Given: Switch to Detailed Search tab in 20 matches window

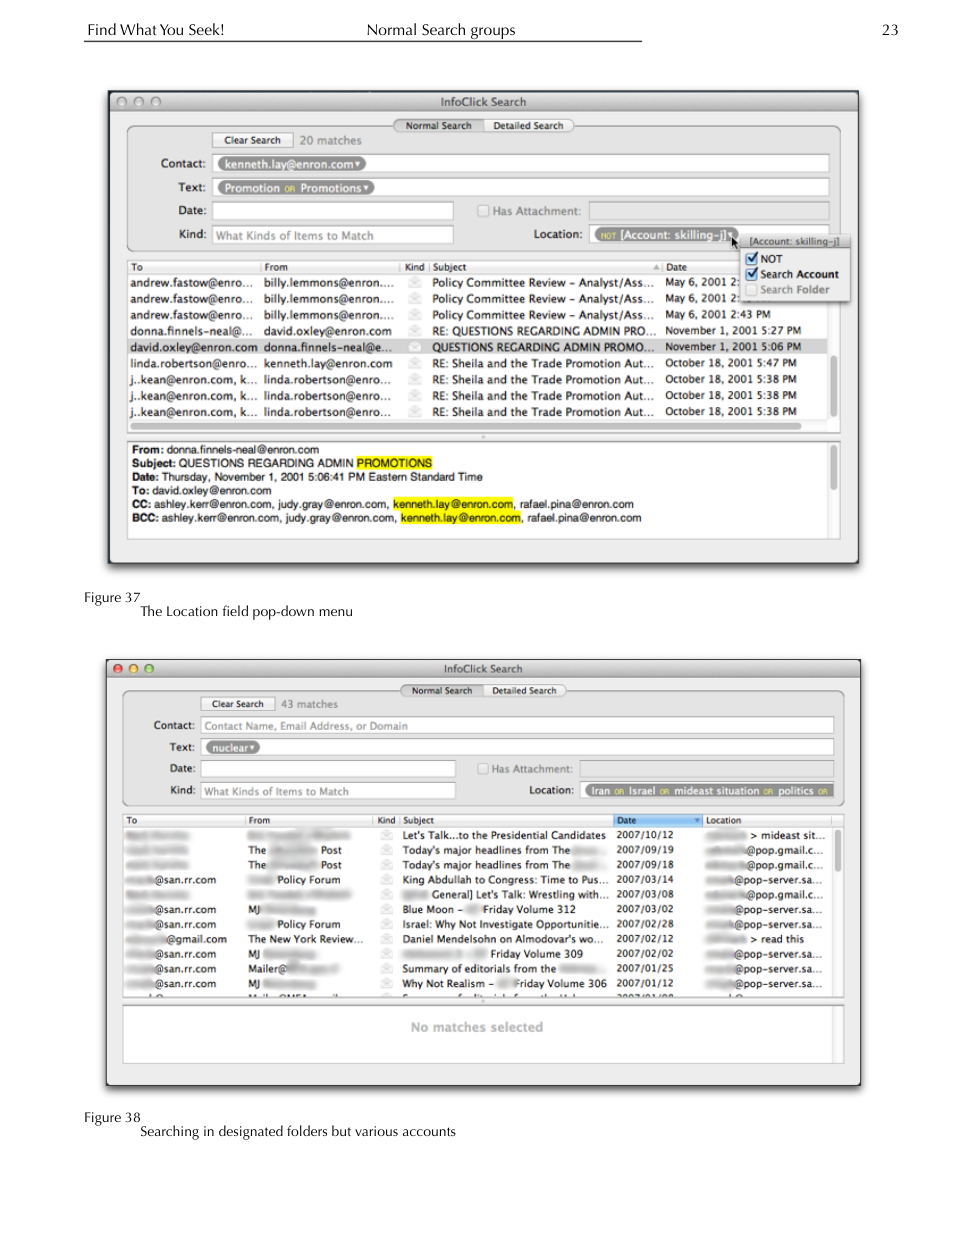Looking at the screenshot, I should pos(528,126).
